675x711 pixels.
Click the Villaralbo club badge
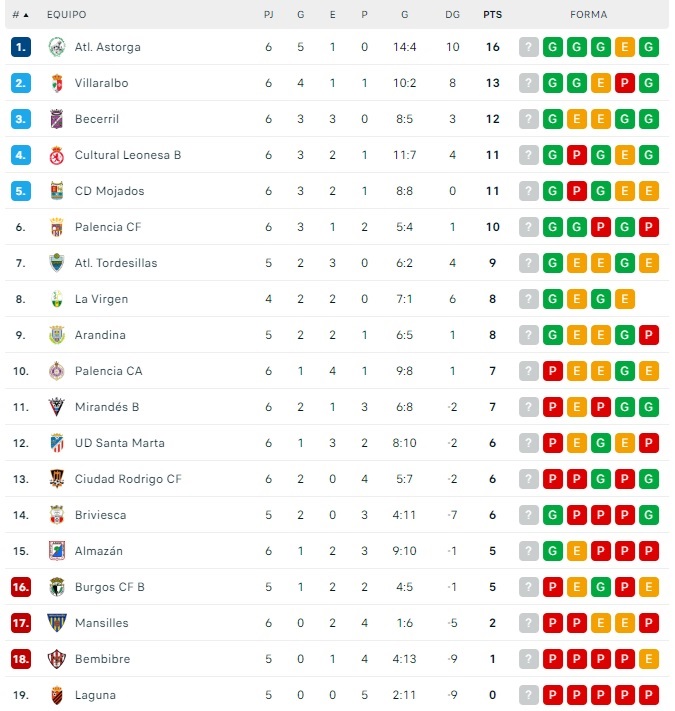pyautogui.click(x=57, y=83)
